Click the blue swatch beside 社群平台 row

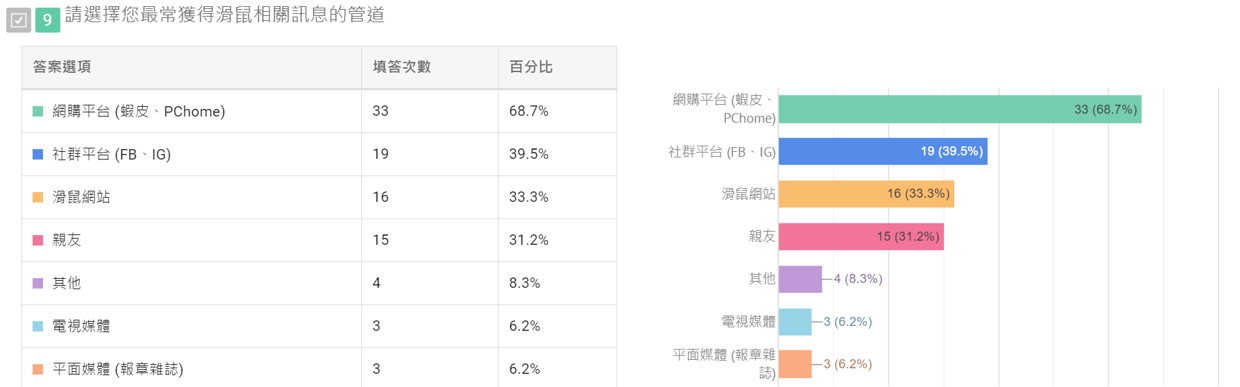tap(38, 154)
